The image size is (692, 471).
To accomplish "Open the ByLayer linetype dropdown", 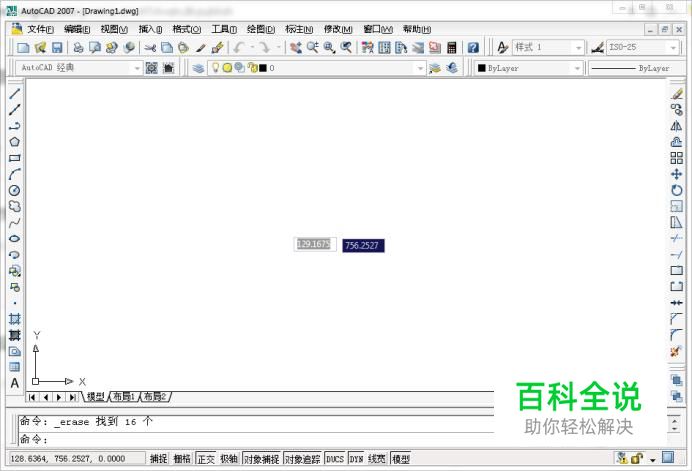I will click(637, 68).
